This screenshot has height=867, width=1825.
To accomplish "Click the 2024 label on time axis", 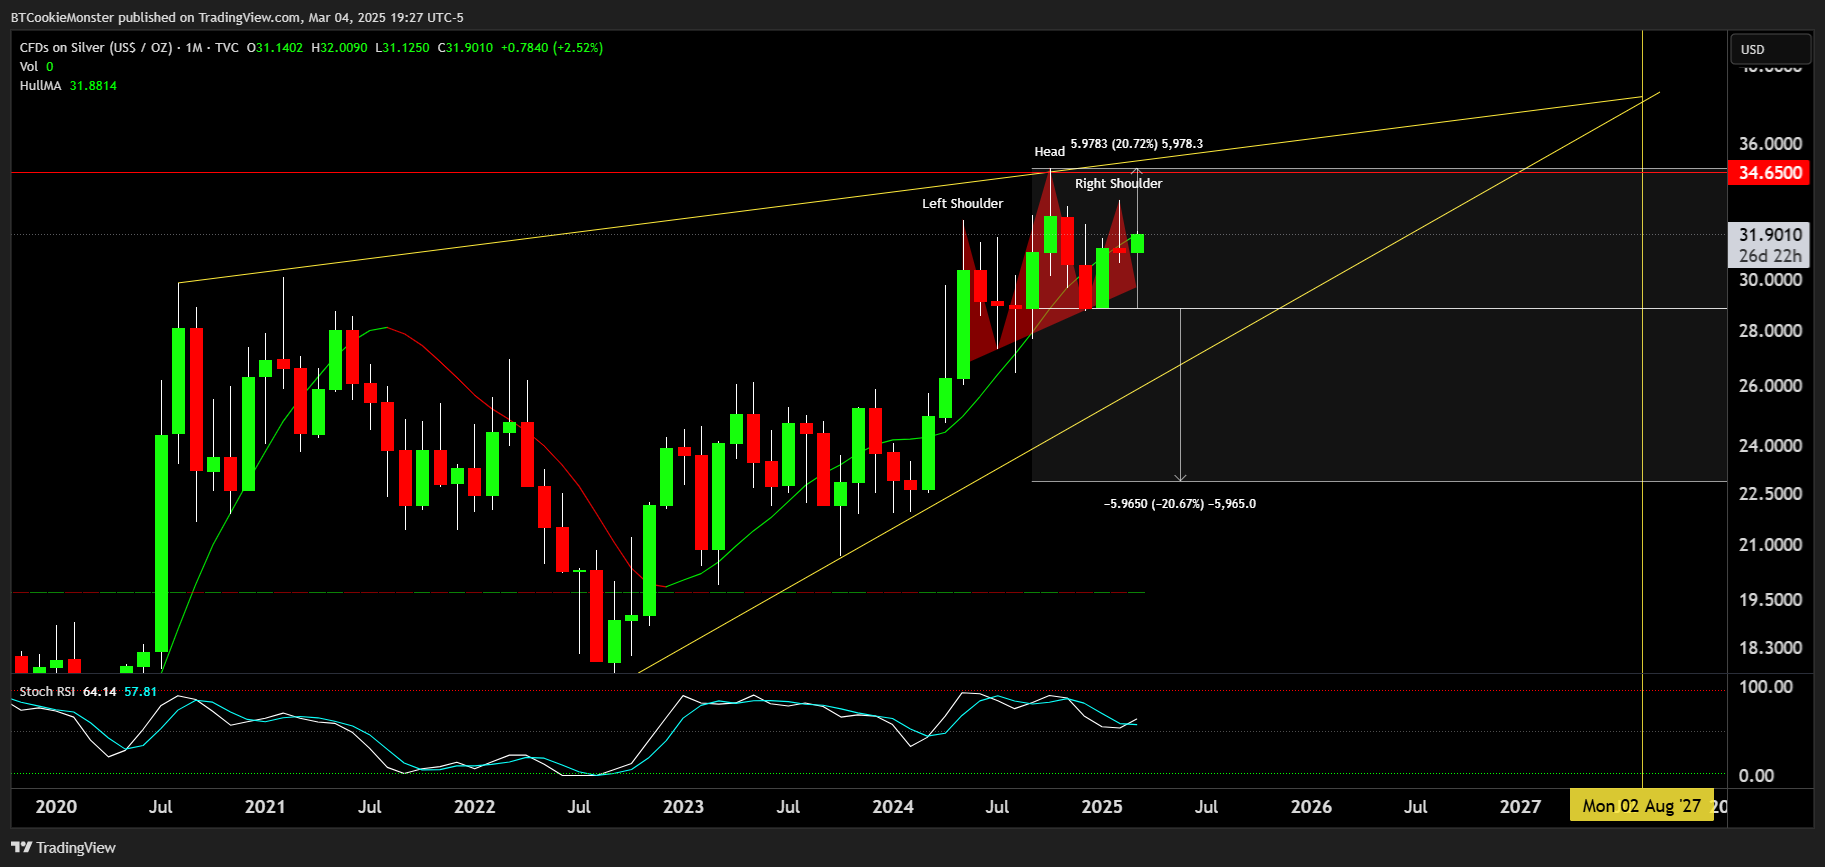I will coord(892,807).
